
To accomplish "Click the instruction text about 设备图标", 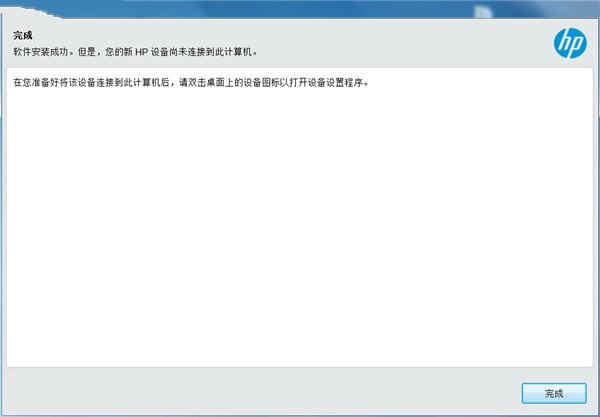I will tap(191, 83).
